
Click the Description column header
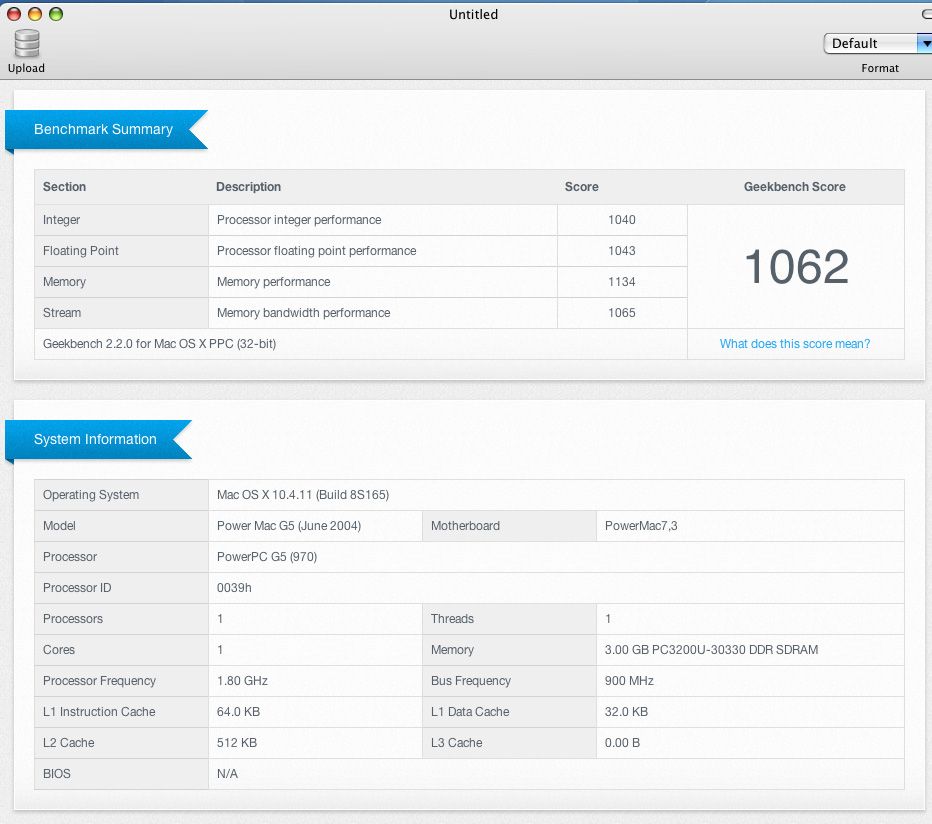coord(248,187)
